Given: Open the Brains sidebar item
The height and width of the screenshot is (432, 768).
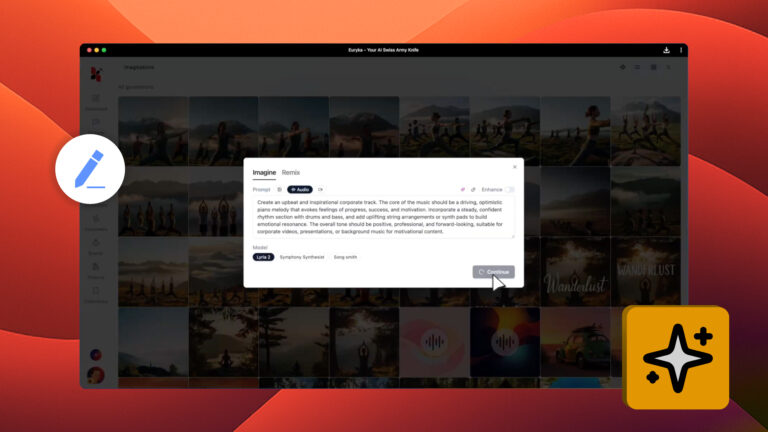Looking at the screenshot, I should click(96, 246).
